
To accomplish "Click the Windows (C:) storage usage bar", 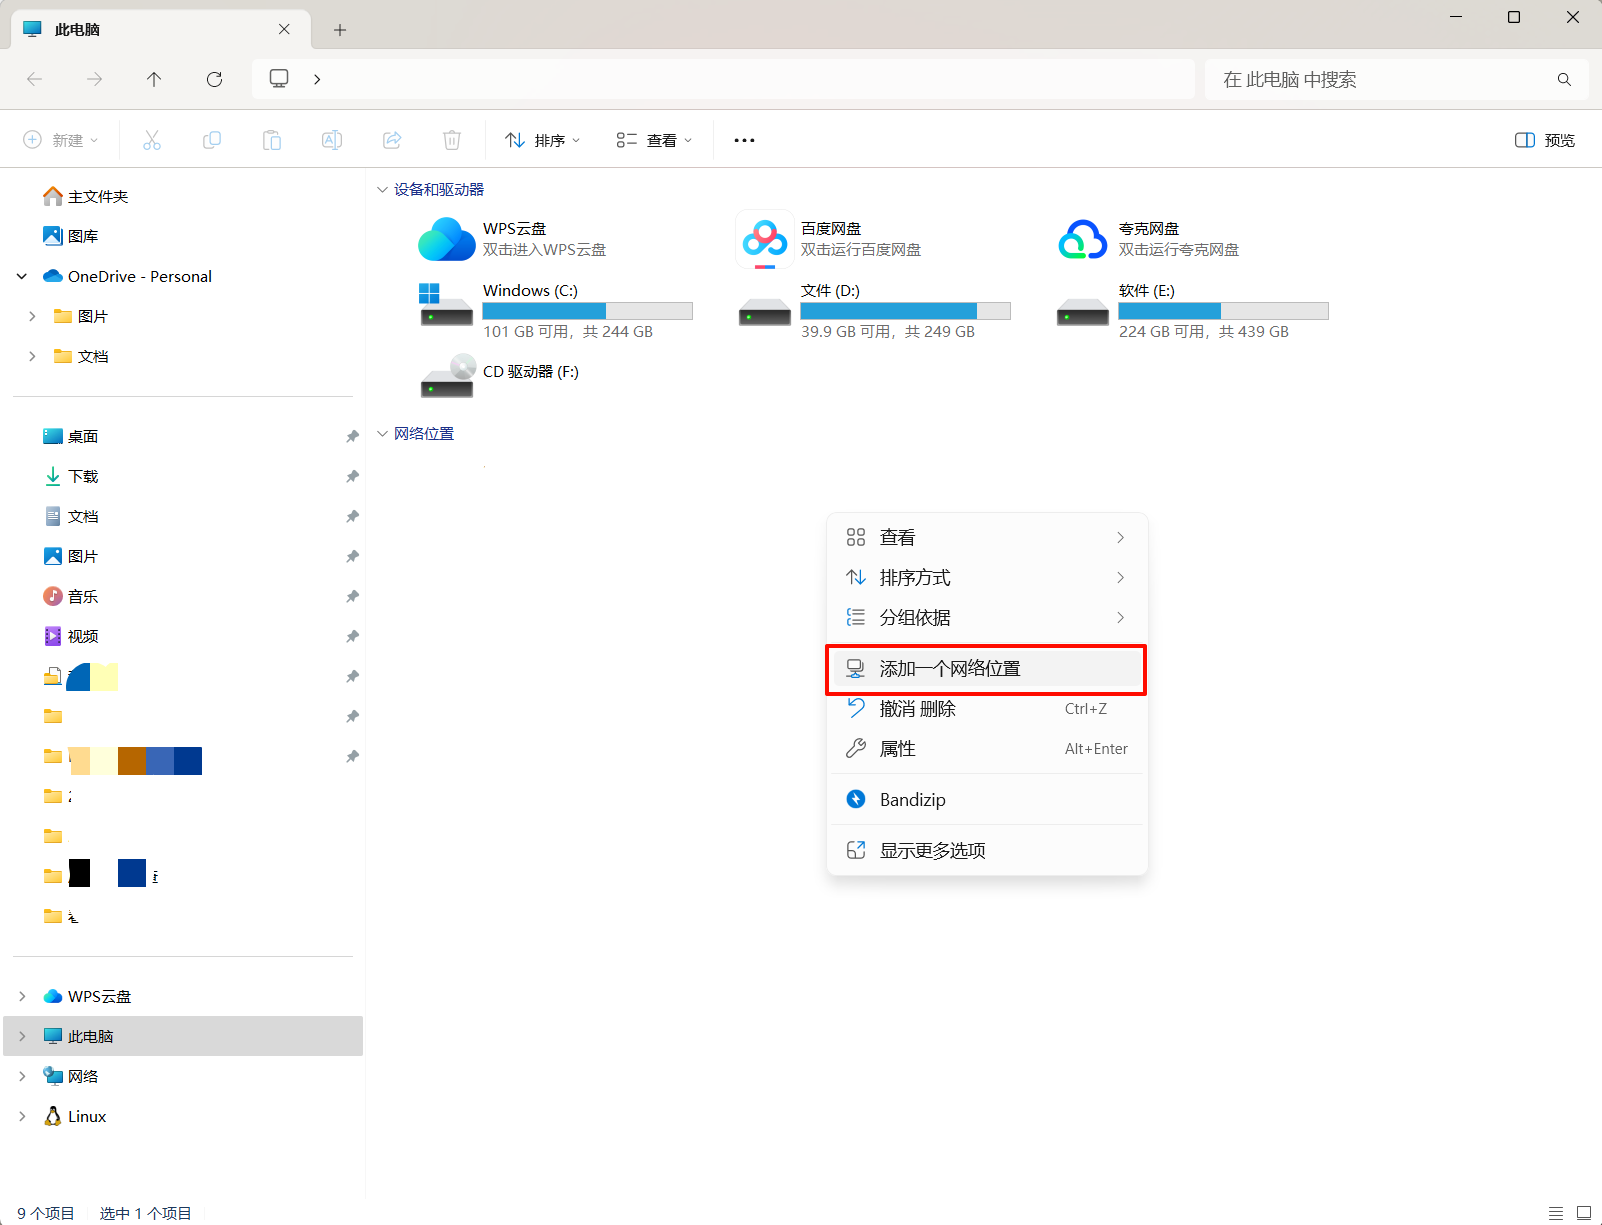I will click(587, 311).
